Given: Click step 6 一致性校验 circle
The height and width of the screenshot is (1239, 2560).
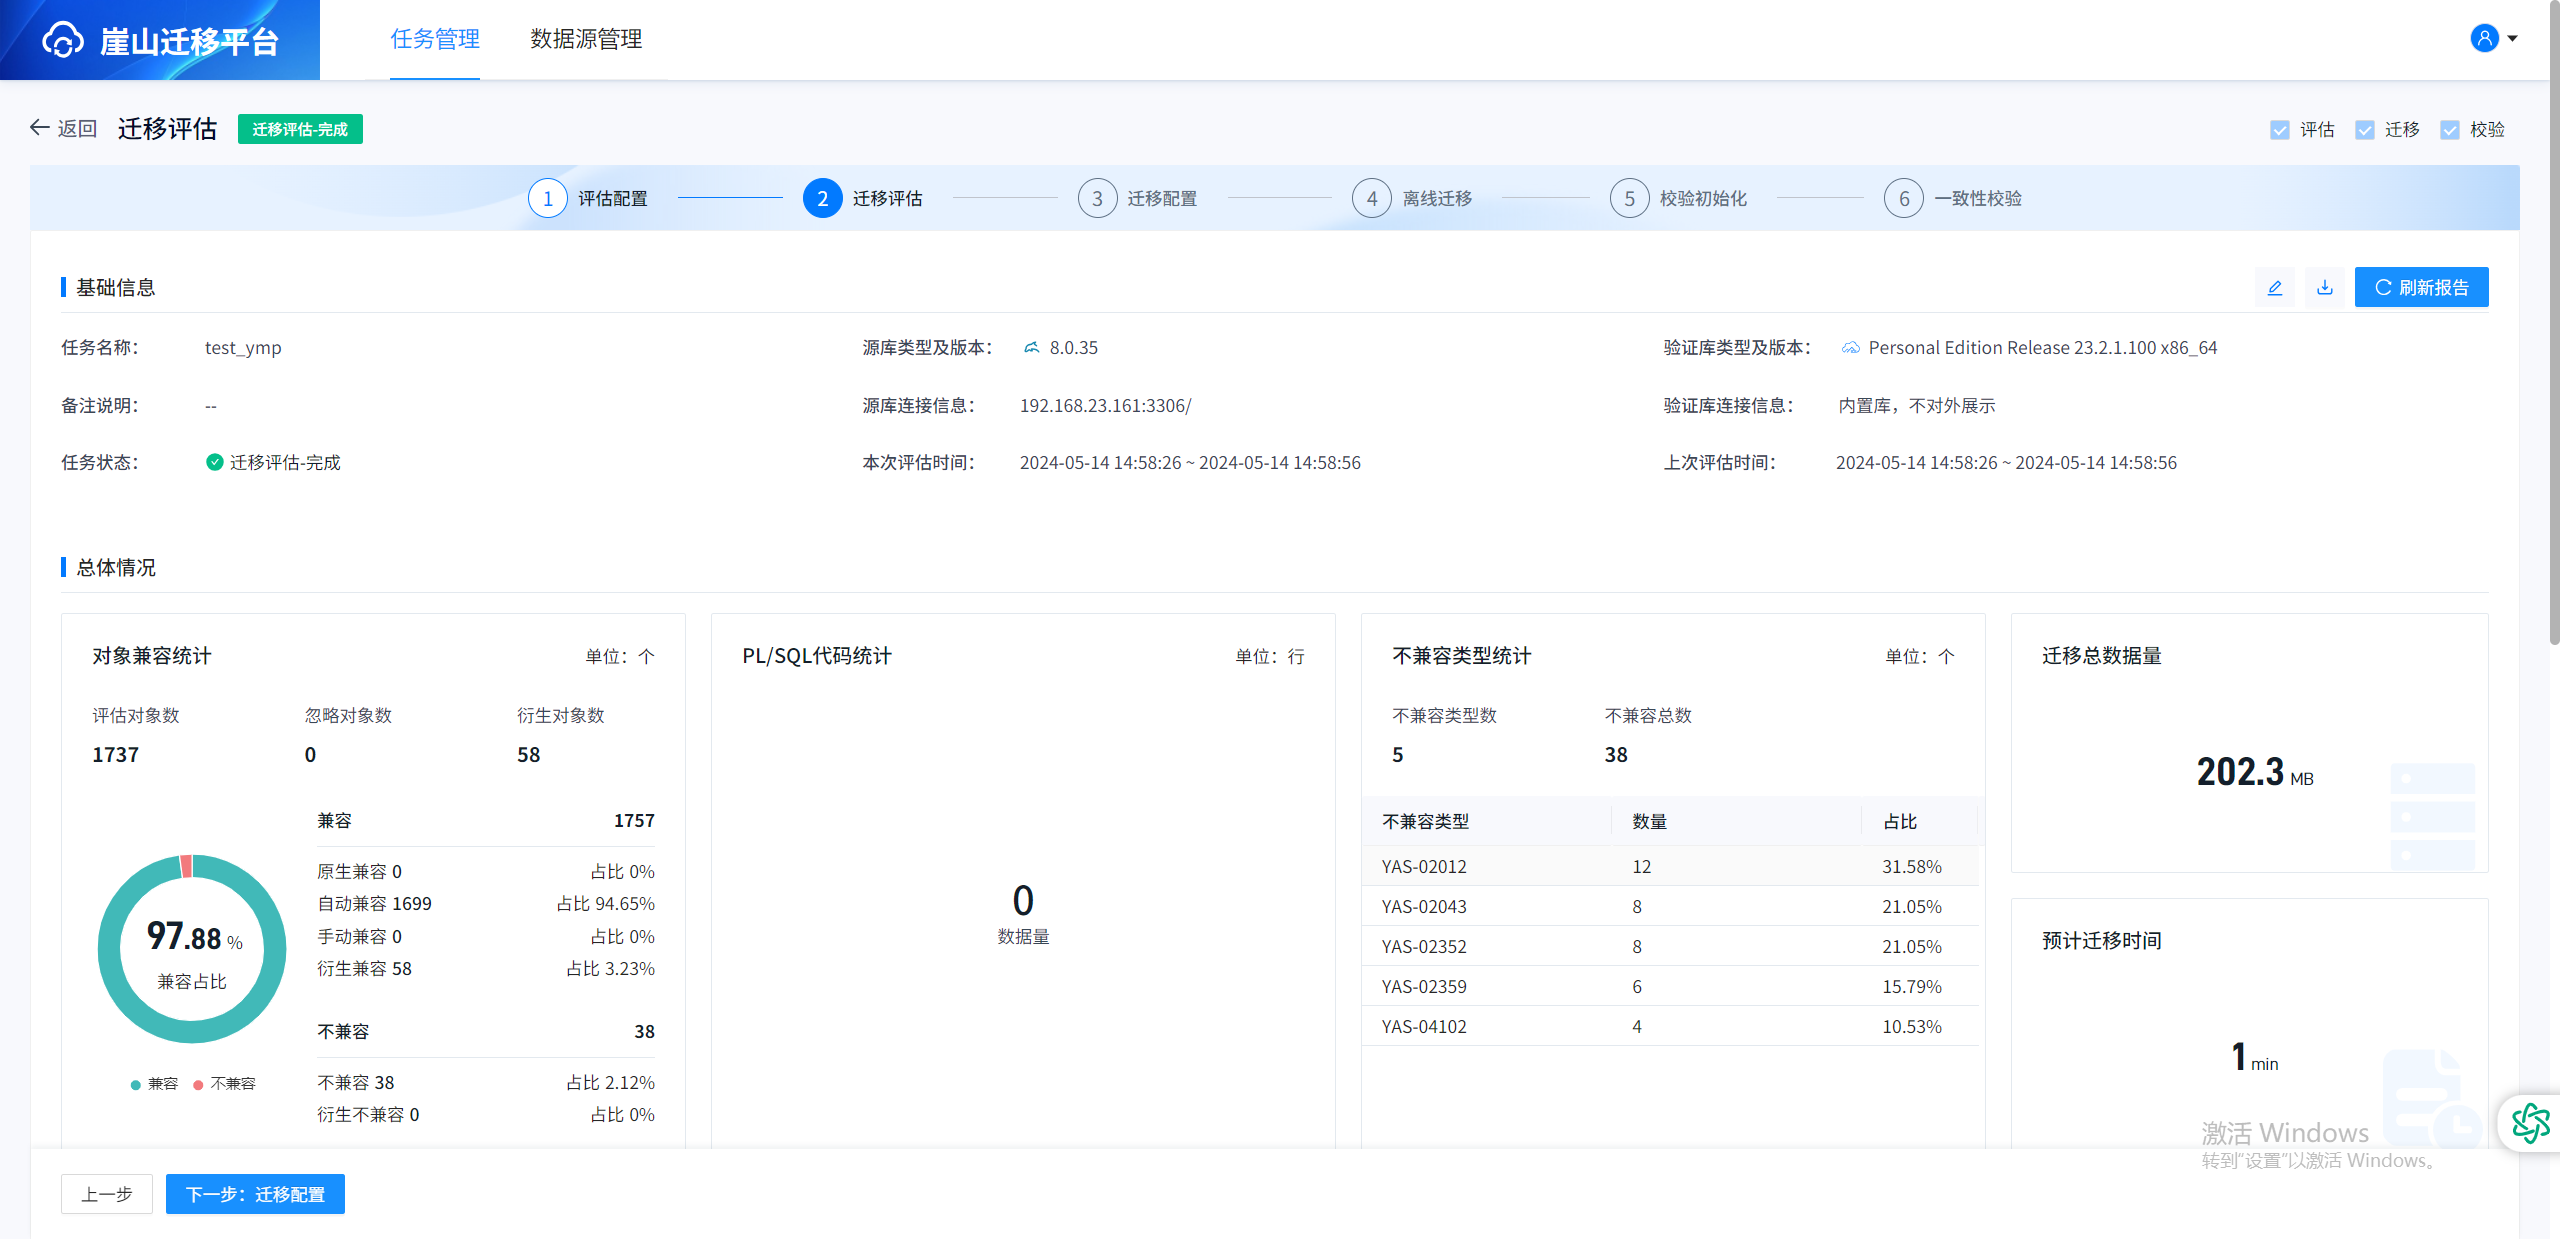Looking at the screenshot, I should [1903, 198].
